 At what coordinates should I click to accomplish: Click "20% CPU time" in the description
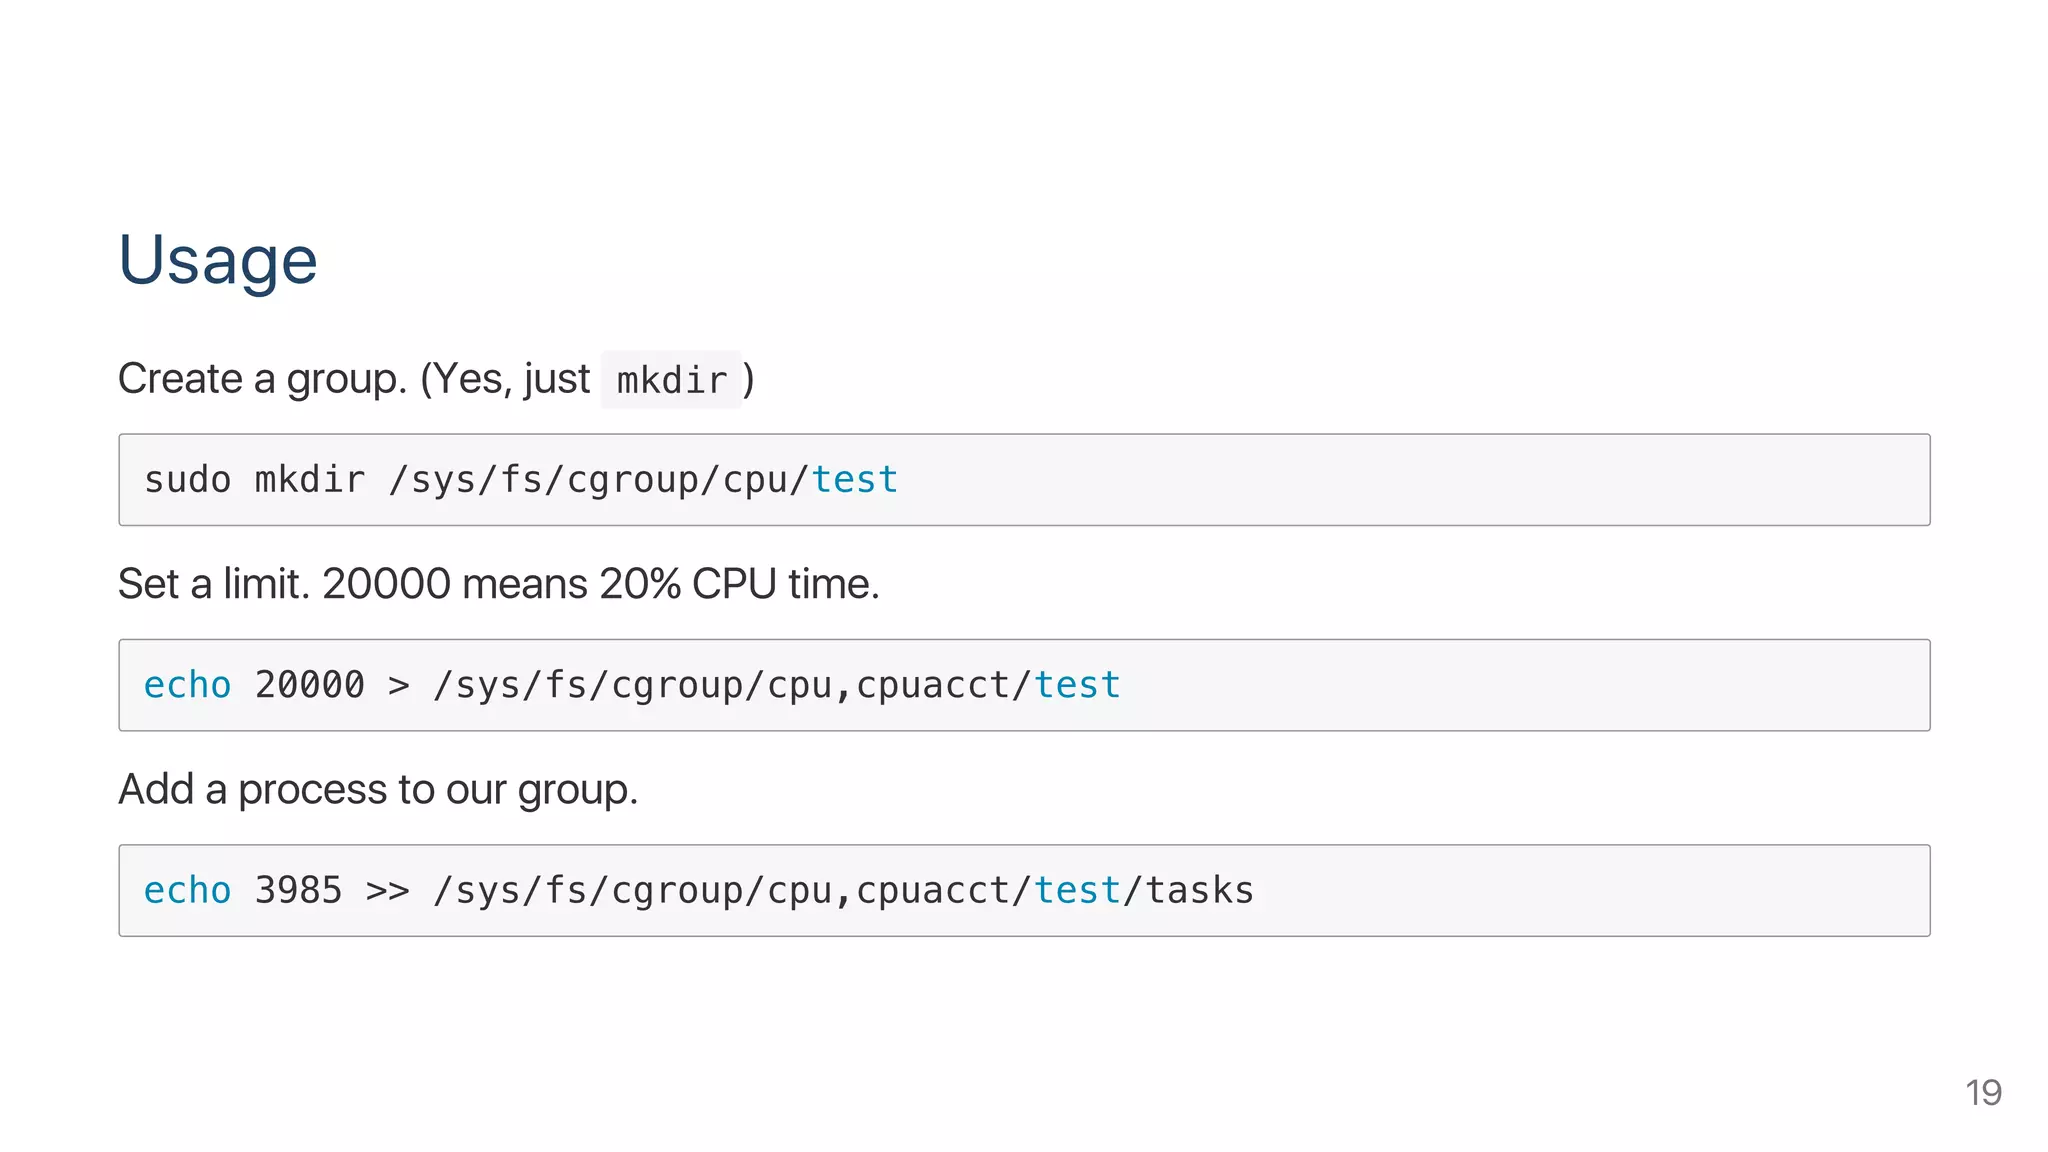click(738, 584)
